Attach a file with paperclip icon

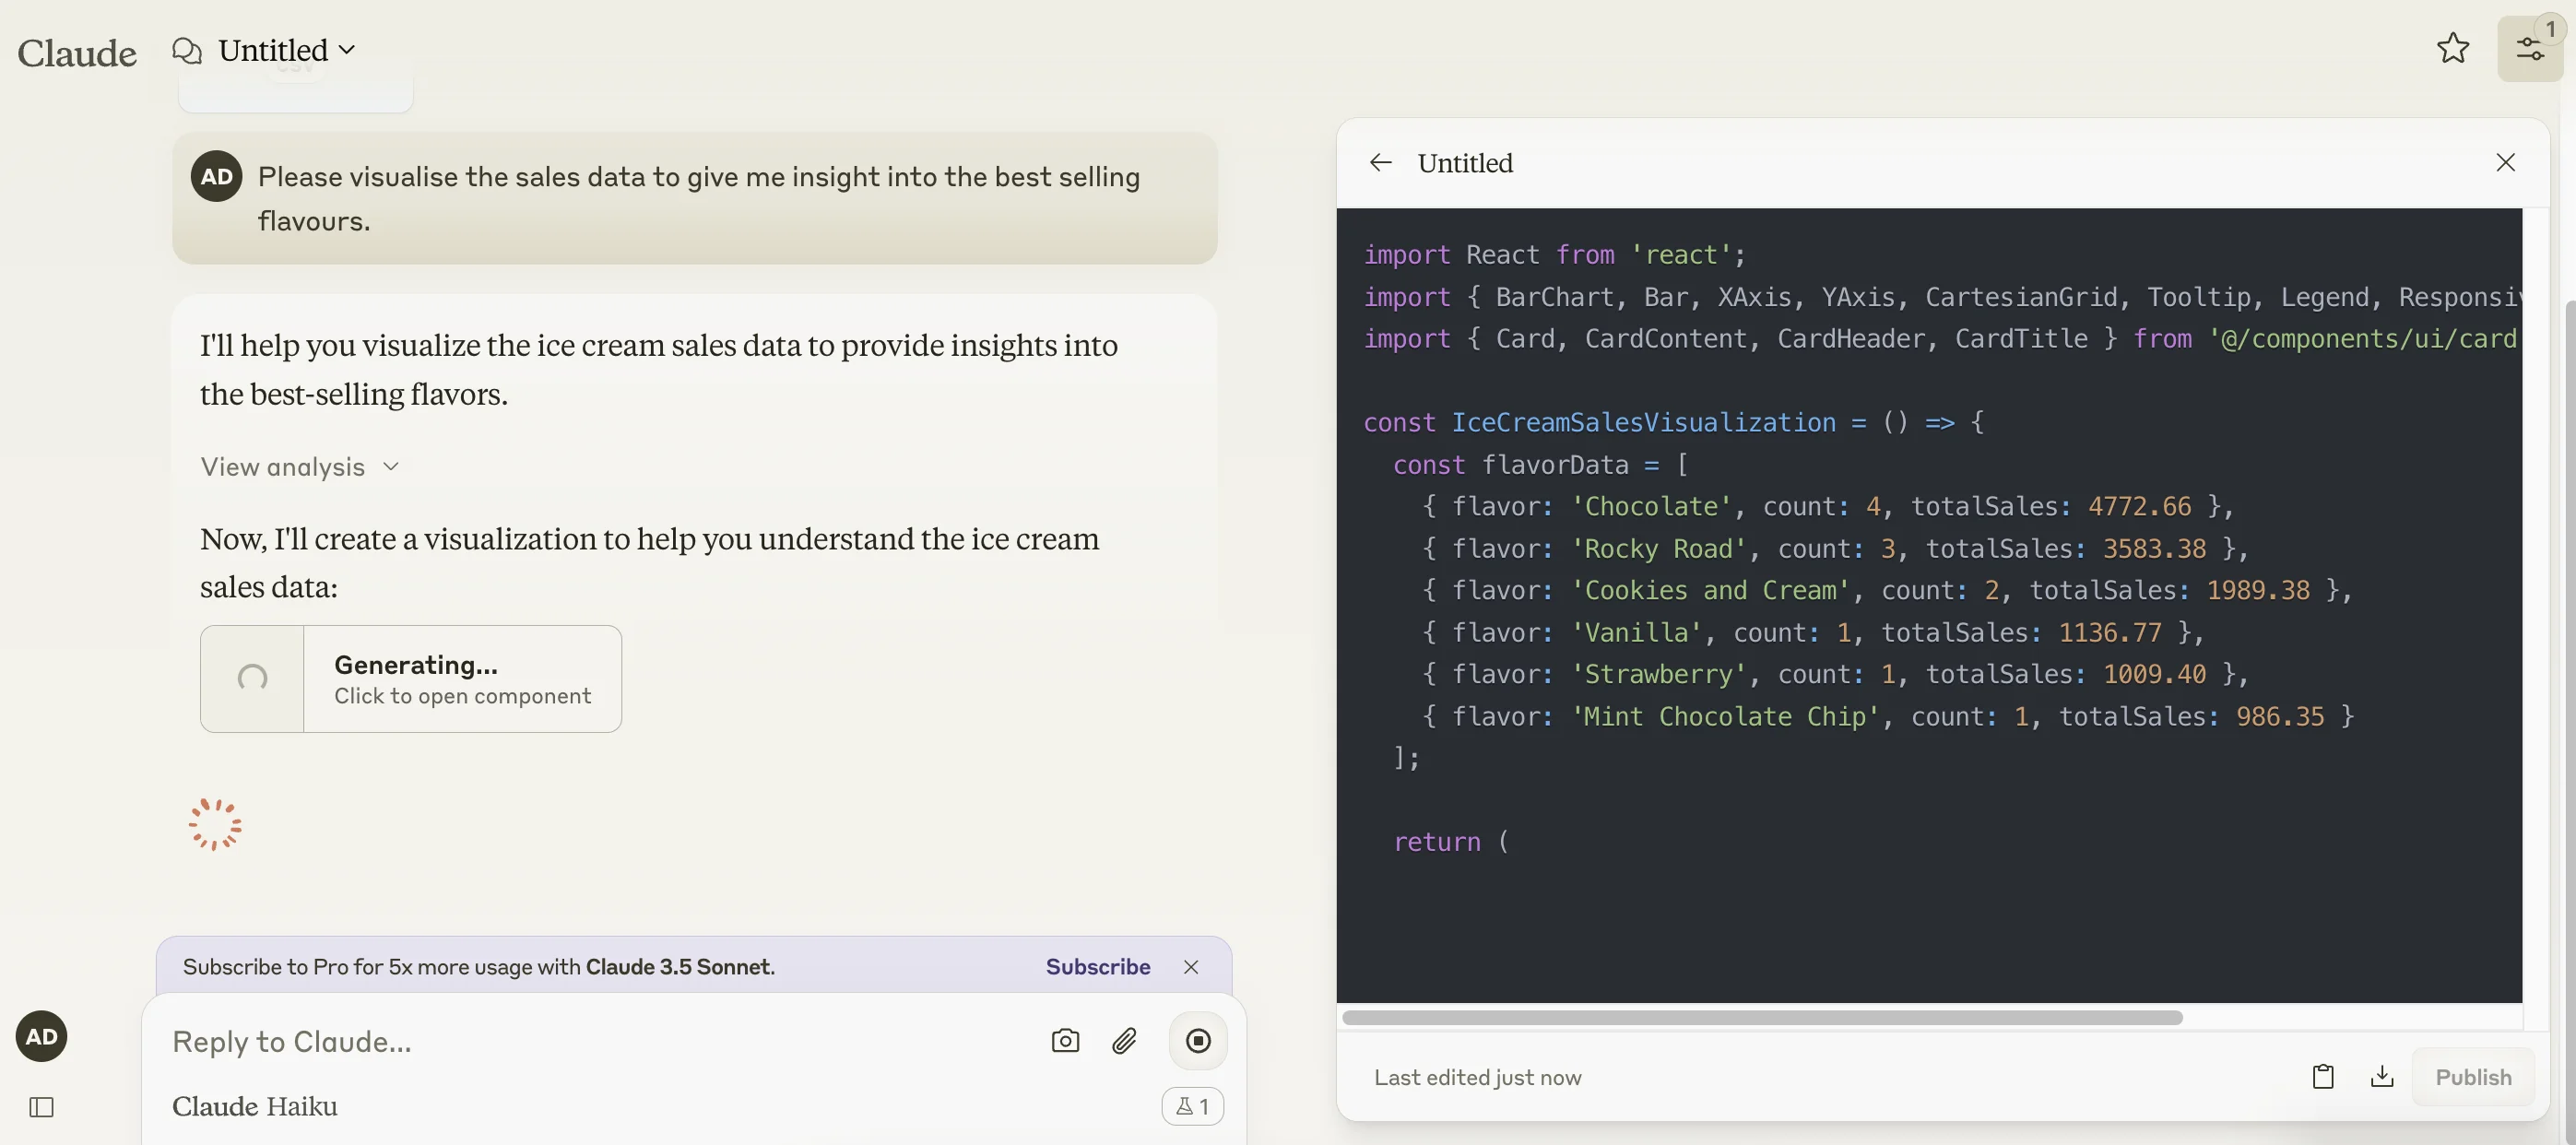click(x=1124, y=1041)
